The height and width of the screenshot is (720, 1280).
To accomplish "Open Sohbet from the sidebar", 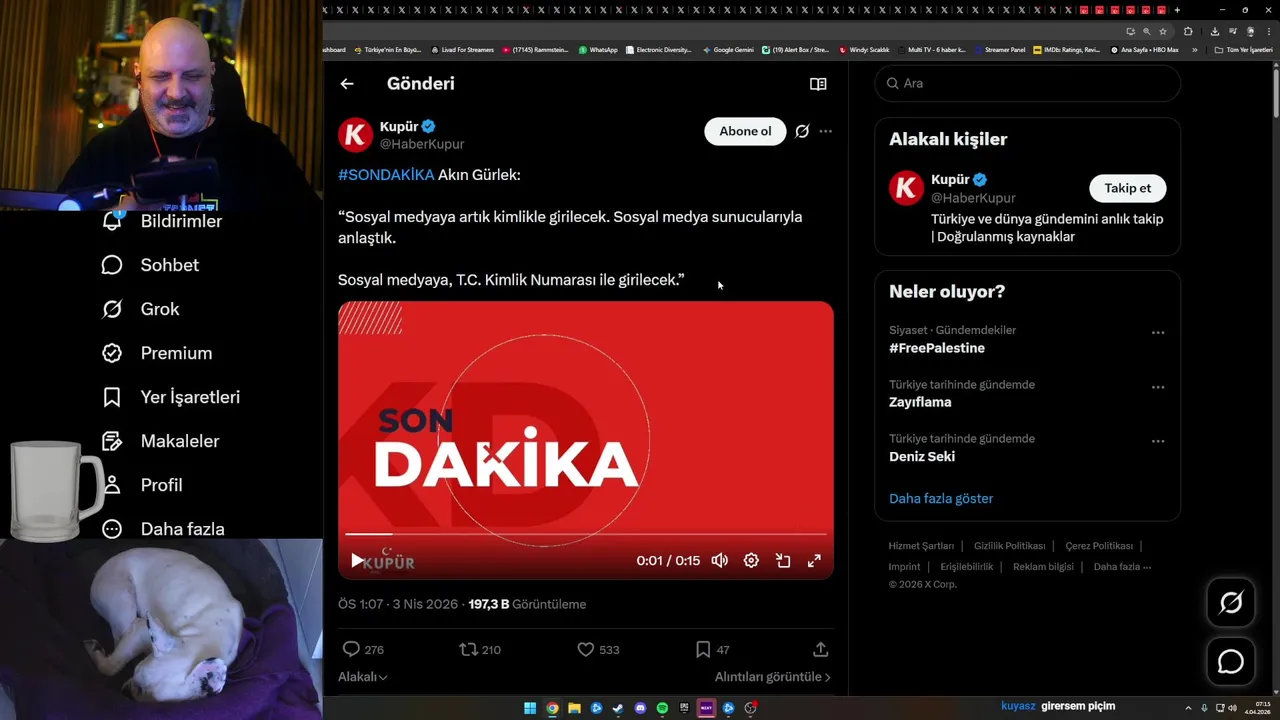I will (150, 265).
